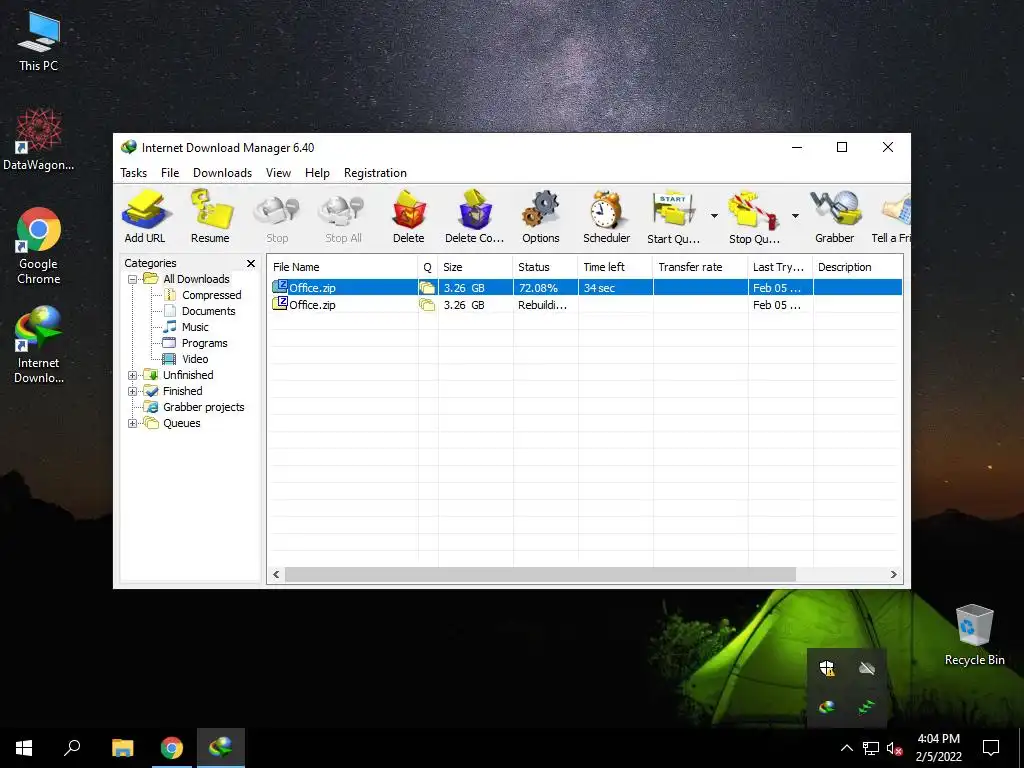Screen dimensions: 1024x768
Task: Collapse the All Downloads tree node
Action: (133, 279)
